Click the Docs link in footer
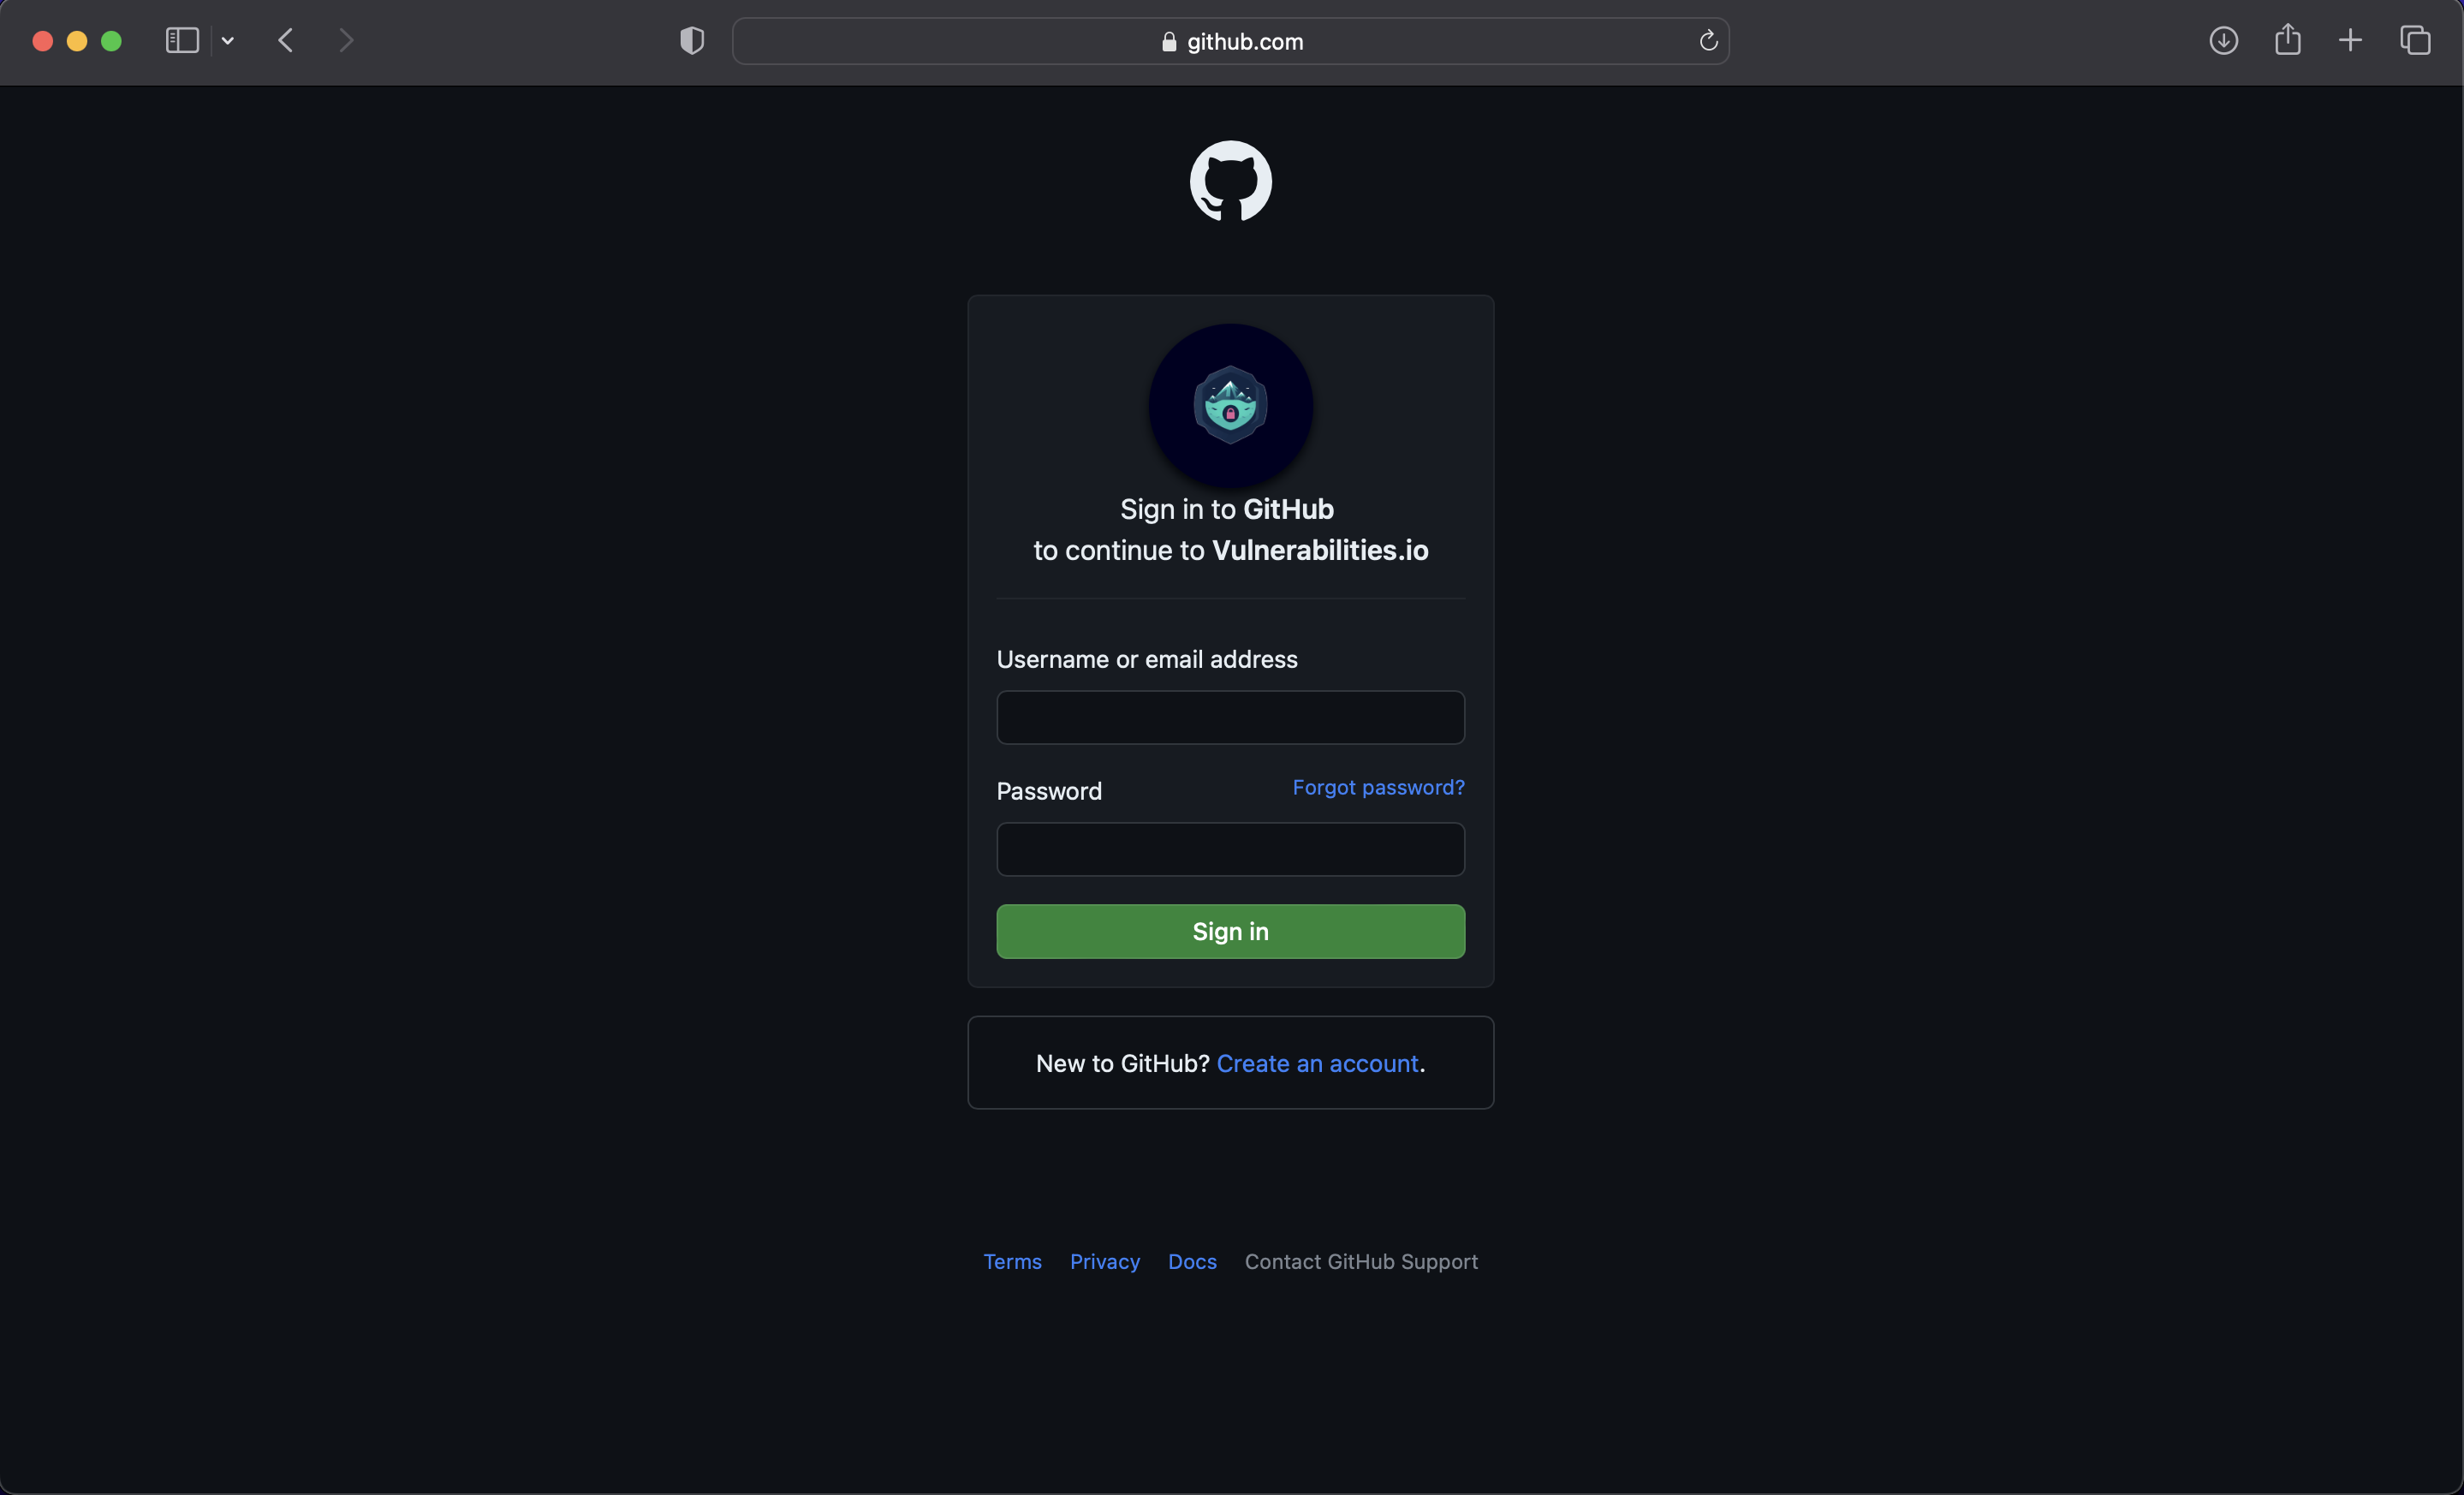The width and height of the screenshot is (2464, 1495). 1192,1259
